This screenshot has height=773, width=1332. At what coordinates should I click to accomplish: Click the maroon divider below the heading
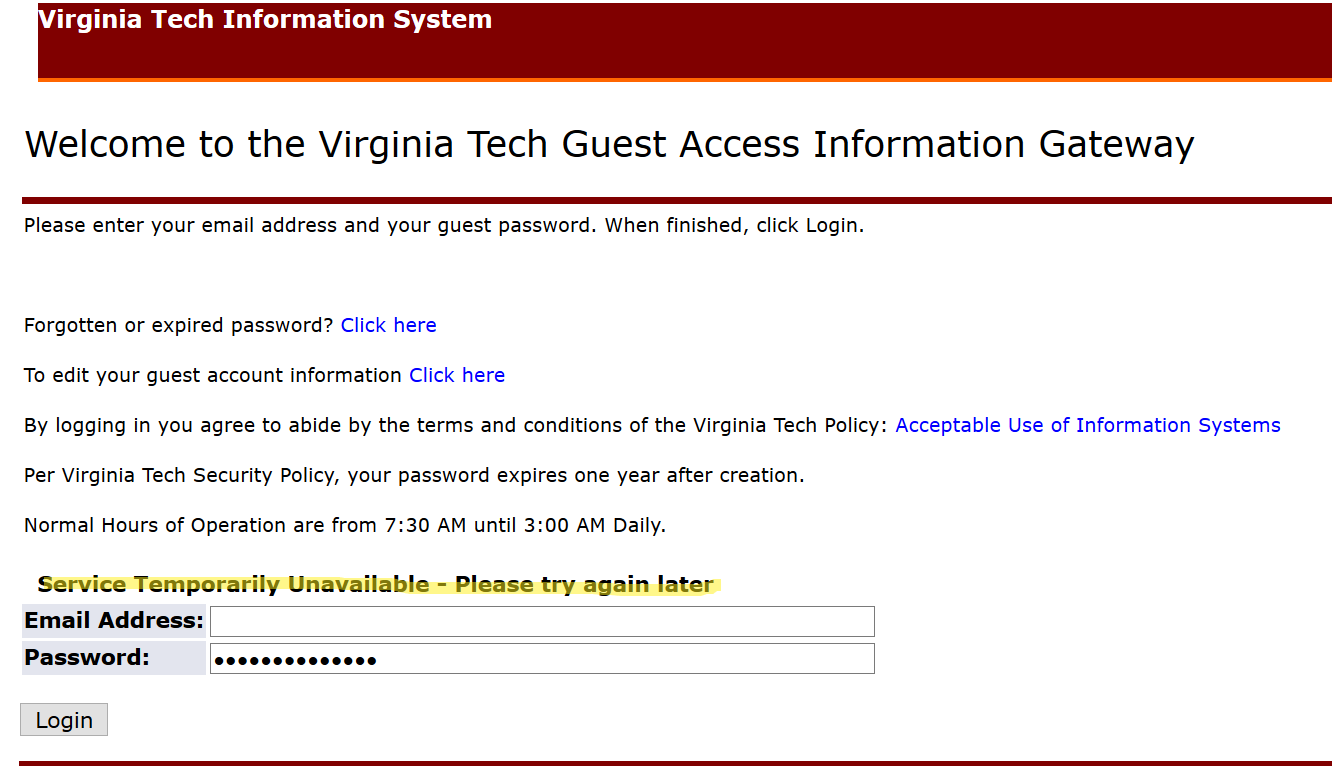coord(676,200)
